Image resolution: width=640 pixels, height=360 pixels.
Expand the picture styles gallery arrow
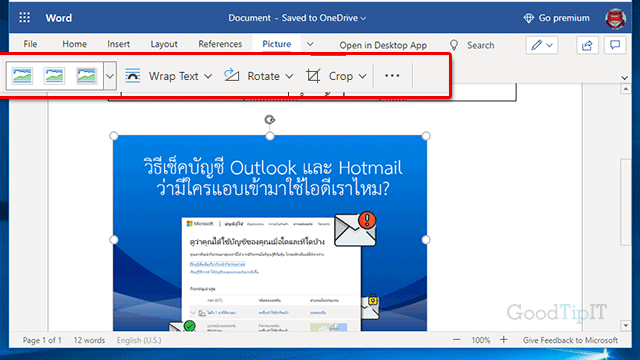pos(110,76)
